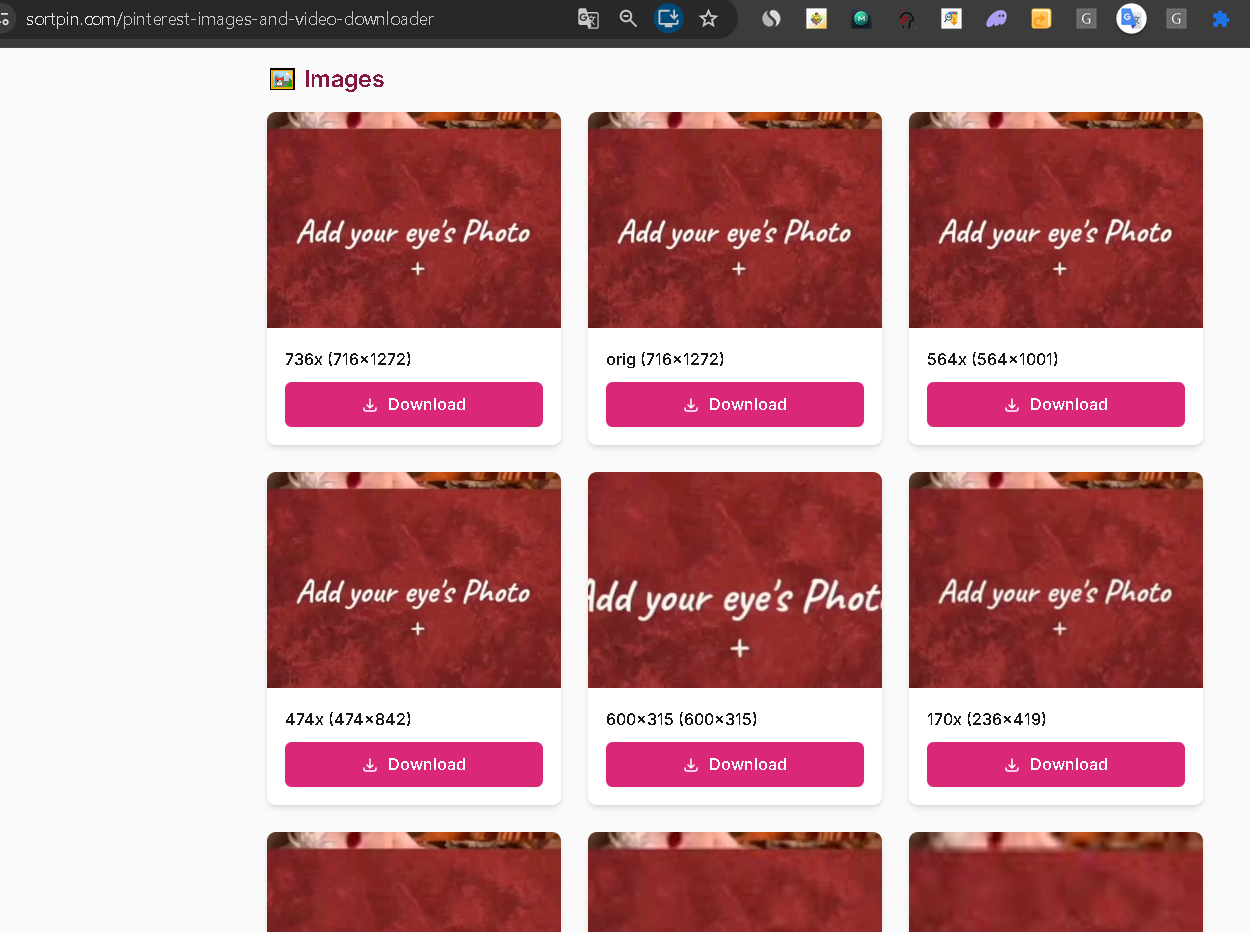Screen dimensions: 1250x932
Task: Open the green M circle extension
Action: pyautogui.click(x=861, y=18)
